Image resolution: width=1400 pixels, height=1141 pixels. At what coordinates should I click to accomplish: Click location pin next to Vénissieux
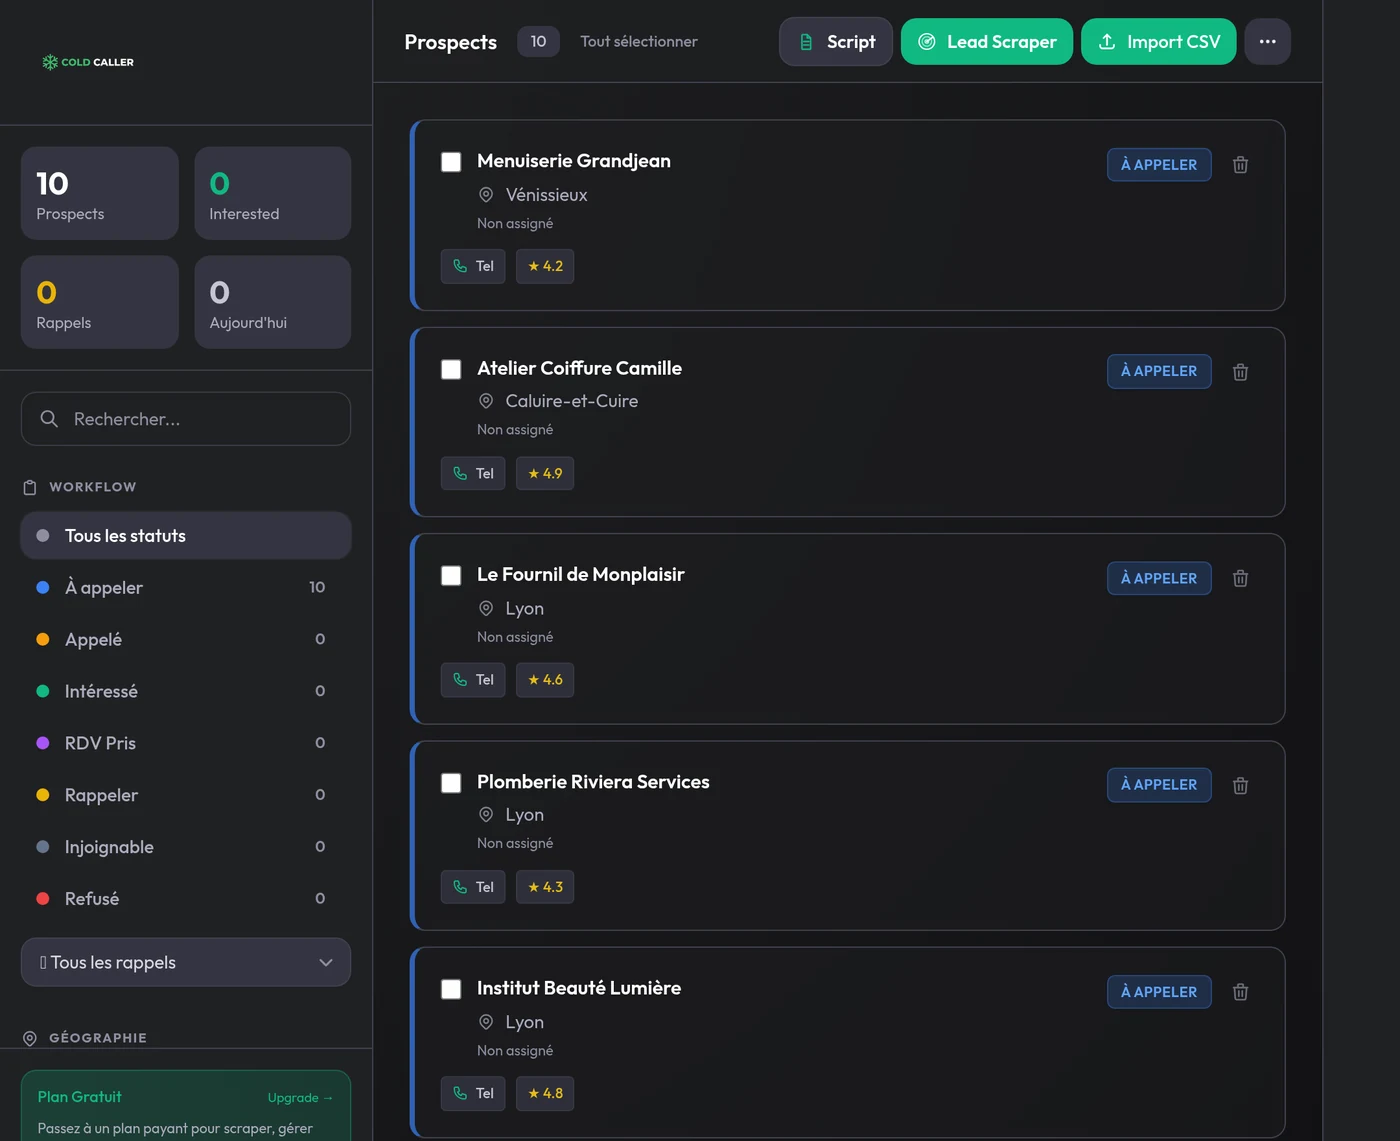486,195
